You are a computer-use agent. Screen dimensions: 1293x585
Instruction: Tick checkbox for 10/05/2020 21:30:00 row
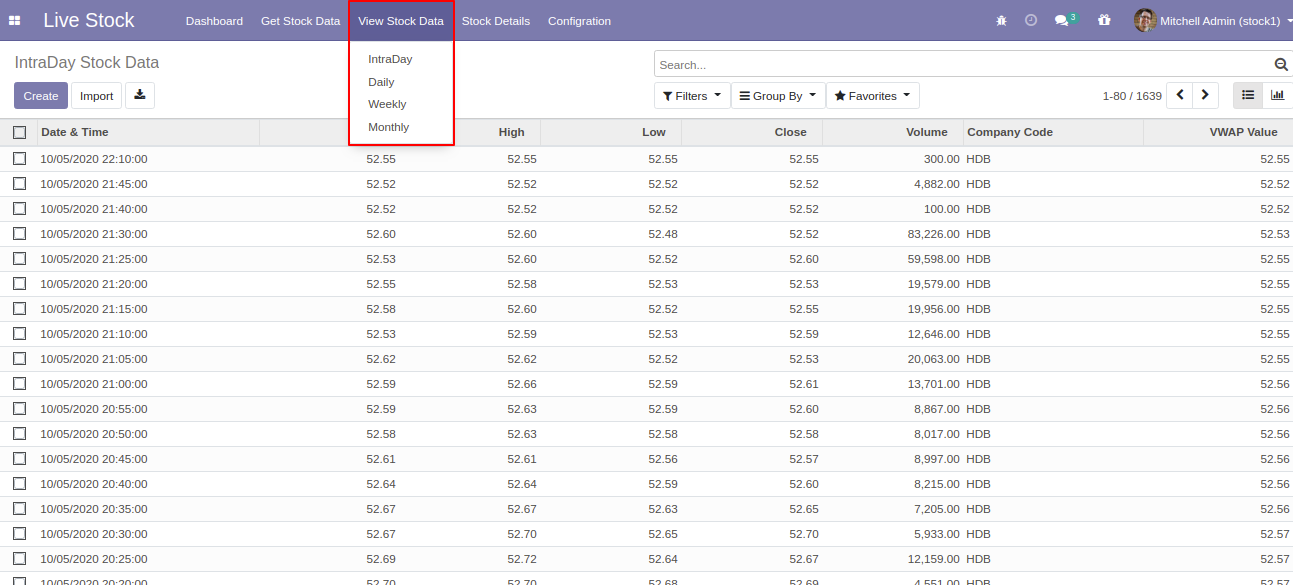point(19,234)
